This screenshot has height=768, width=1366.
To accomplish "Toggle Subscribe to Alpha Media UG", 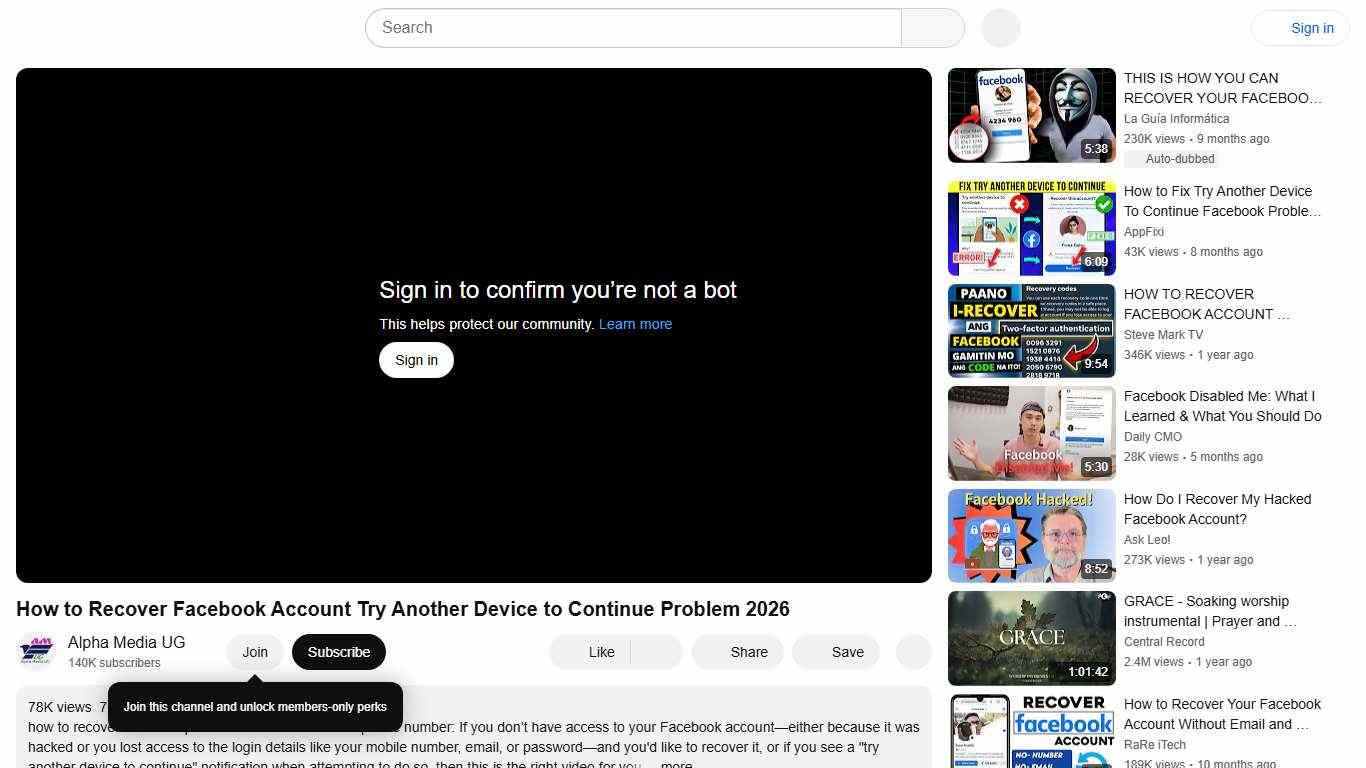I will coord(338,651).
